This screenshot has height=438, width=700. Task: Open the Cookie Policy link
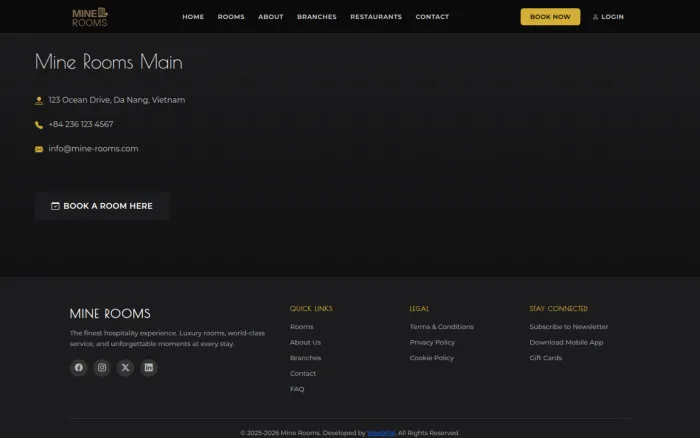coord(432,358)
